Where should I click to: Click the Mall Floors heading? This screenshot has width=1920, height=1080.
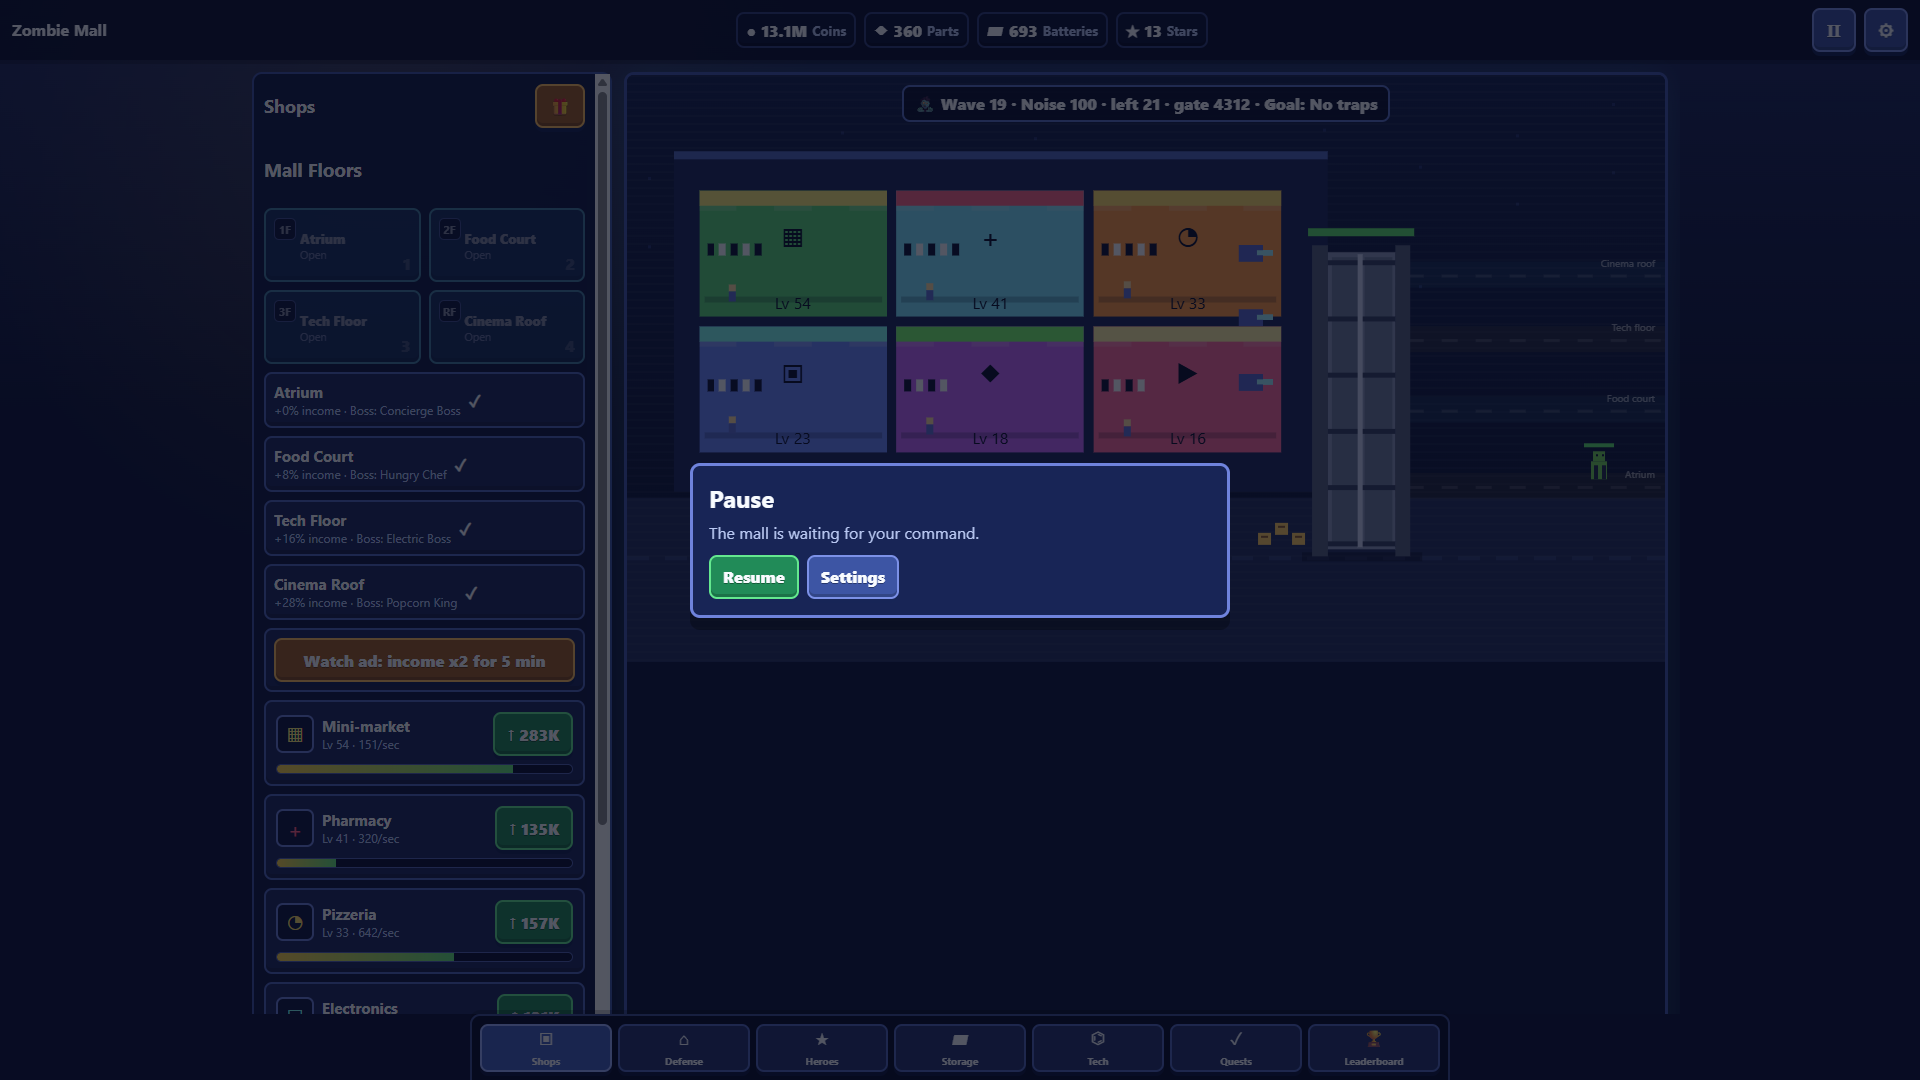(313, 170)
